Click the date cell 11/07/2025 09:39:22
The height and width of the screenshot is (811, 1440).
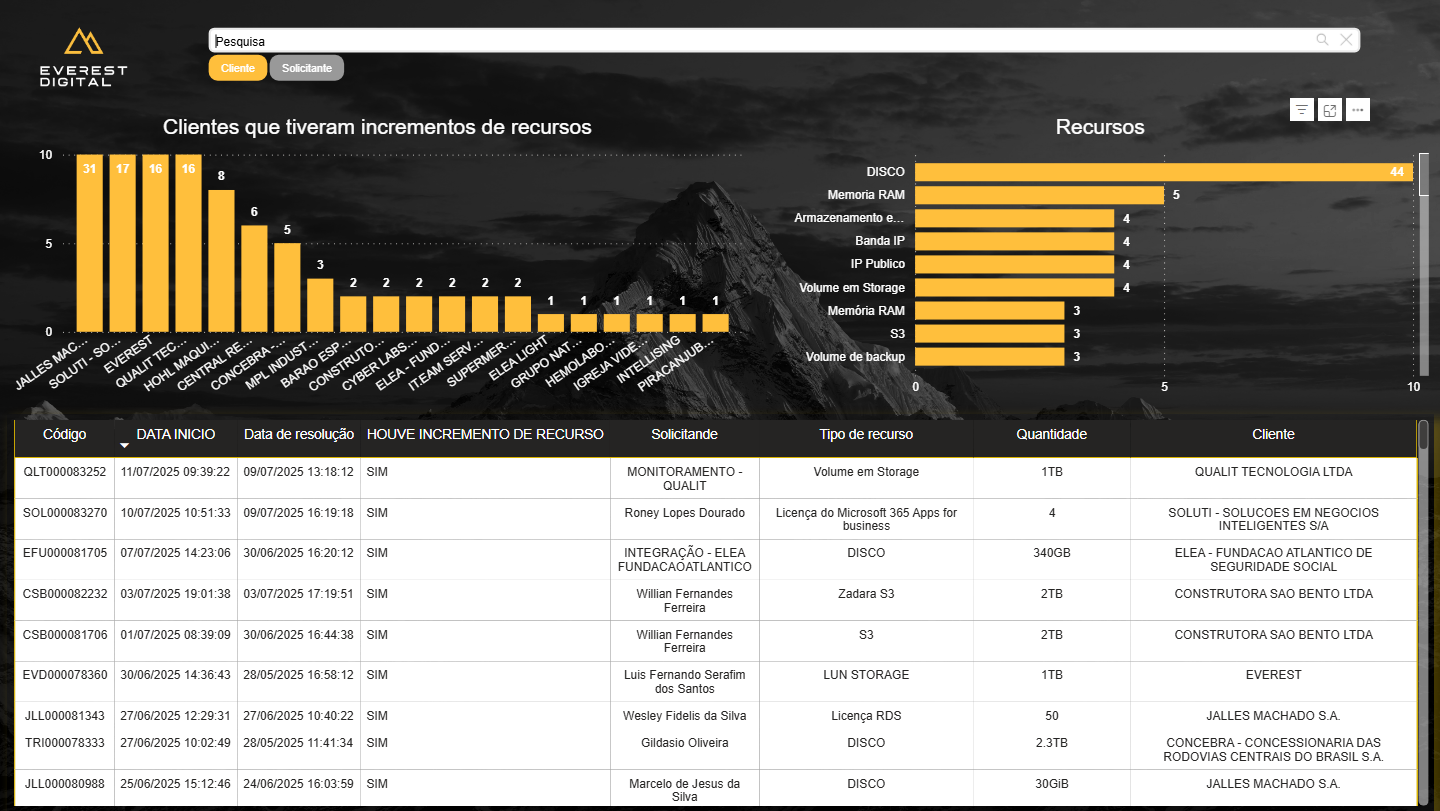coord(176,472)
